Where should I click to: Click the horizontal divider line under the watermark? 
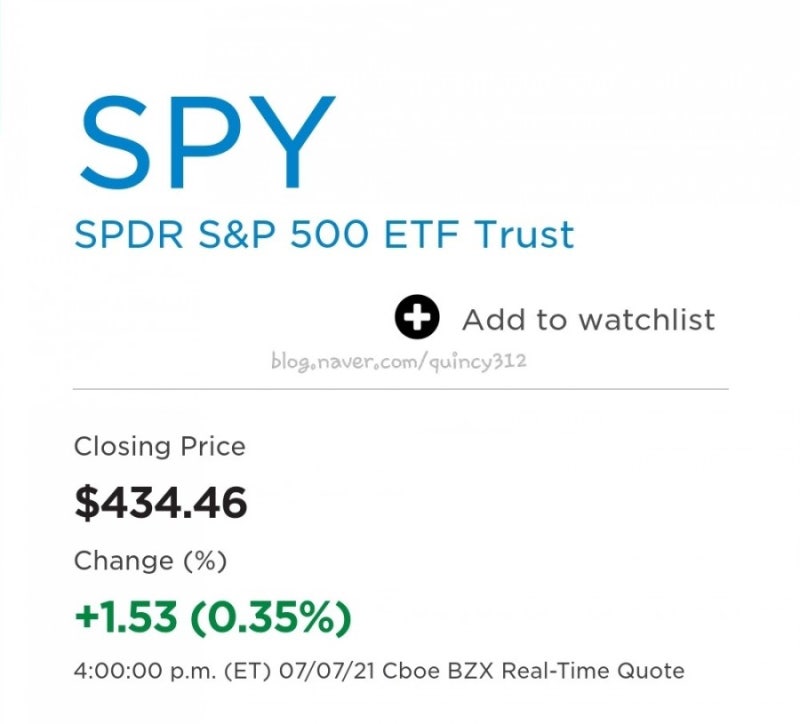click(x=400, y=385)
